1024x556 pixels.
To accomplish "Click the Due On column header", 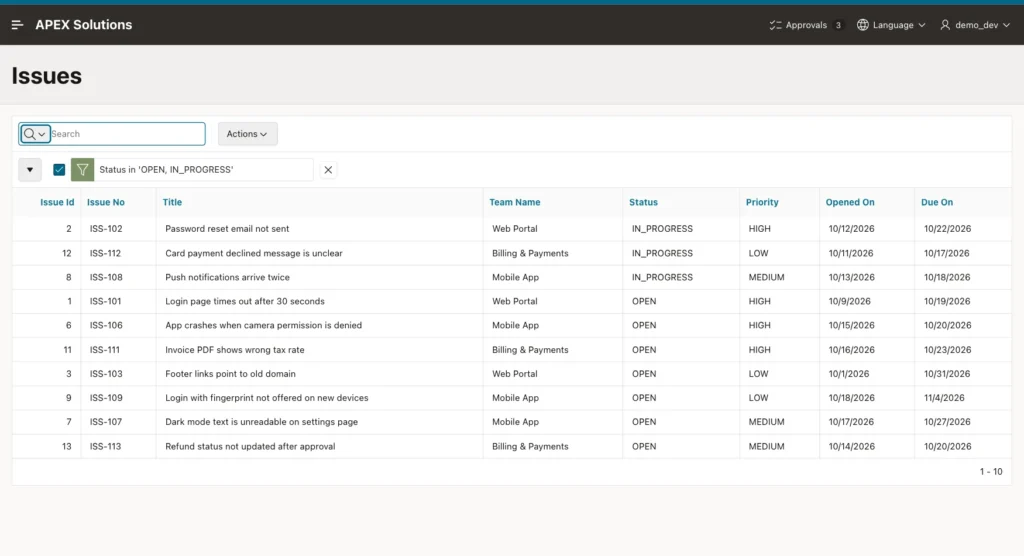I will click(936, 203).
